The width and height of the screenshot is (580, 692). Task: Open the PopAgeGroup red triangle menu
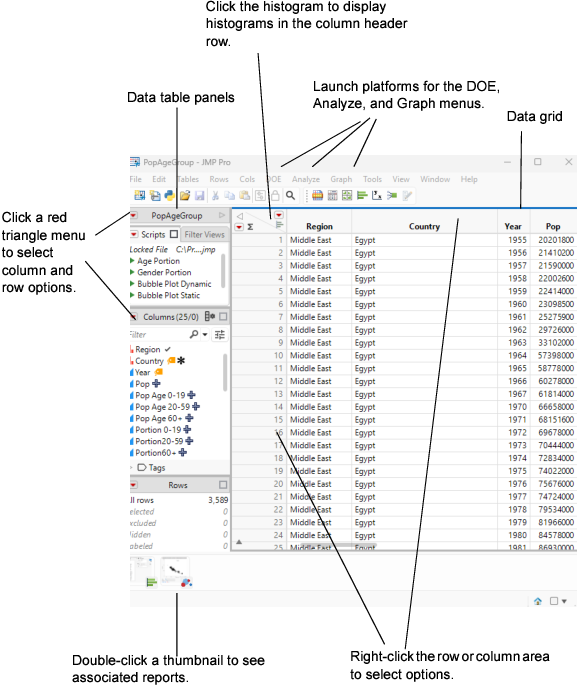133,216
